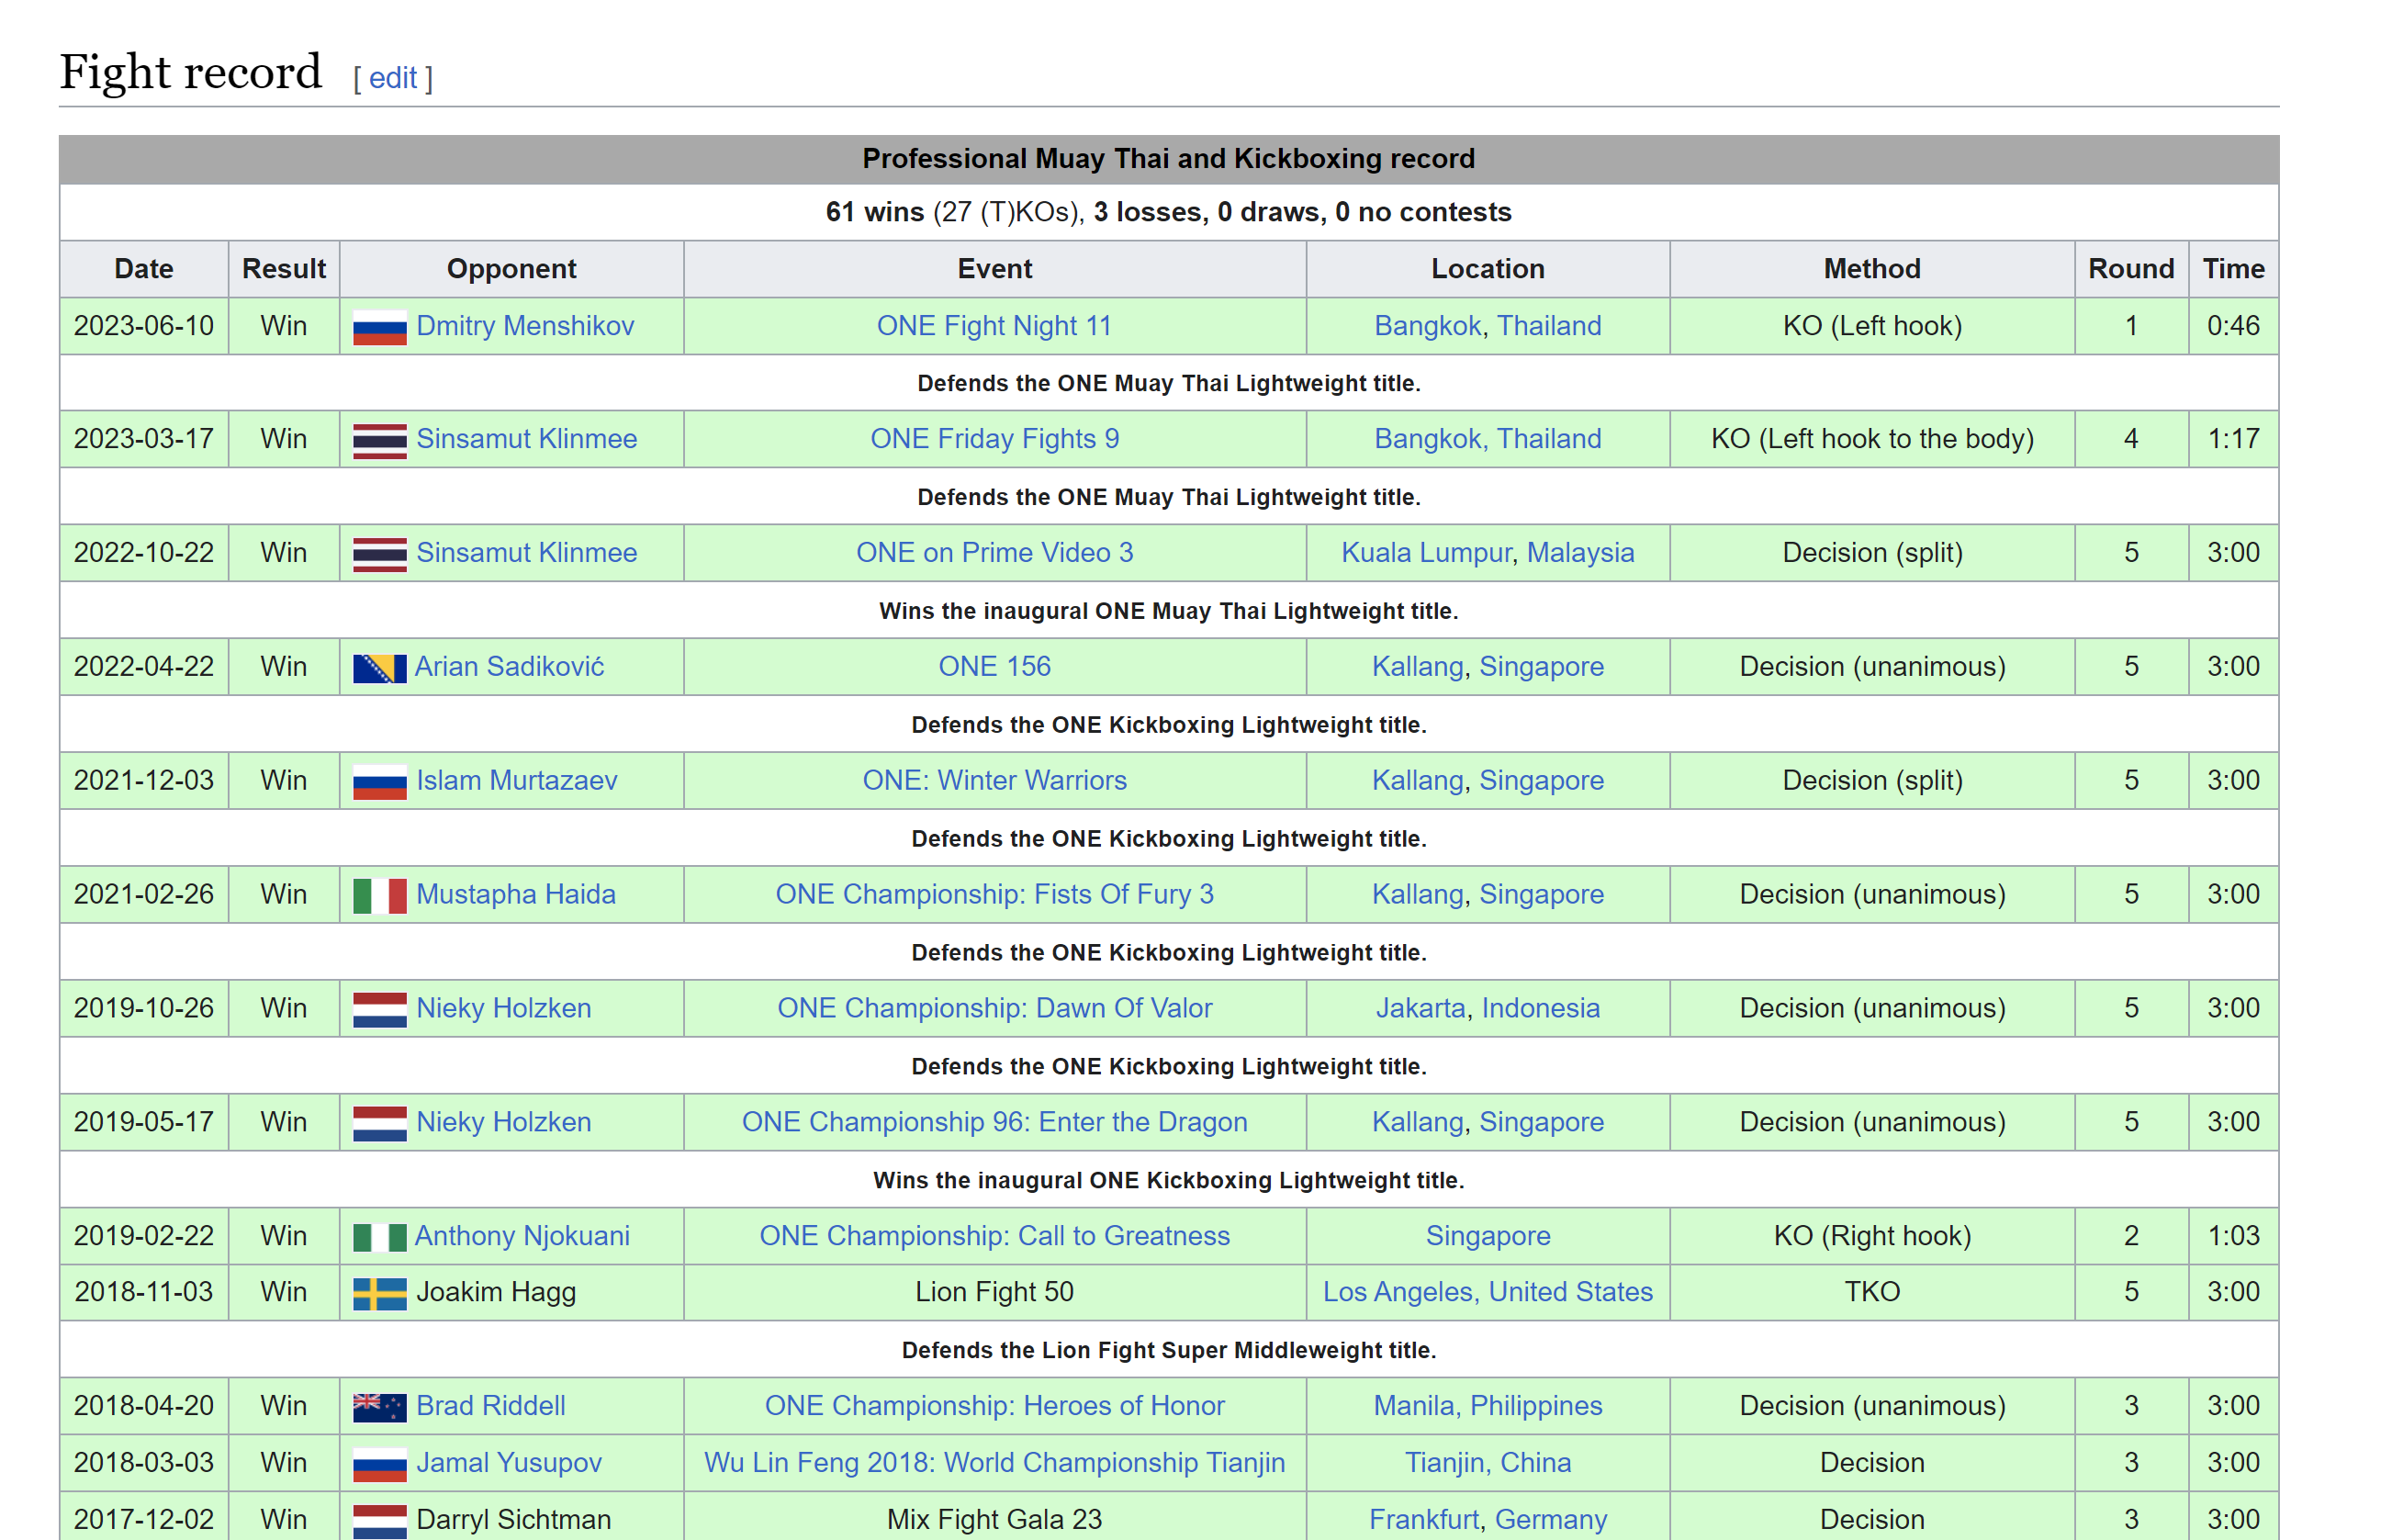Viewport: 2403px width, 1540px height.
Task: Click the Kuala Lumpur location link
Action: 1426,553
